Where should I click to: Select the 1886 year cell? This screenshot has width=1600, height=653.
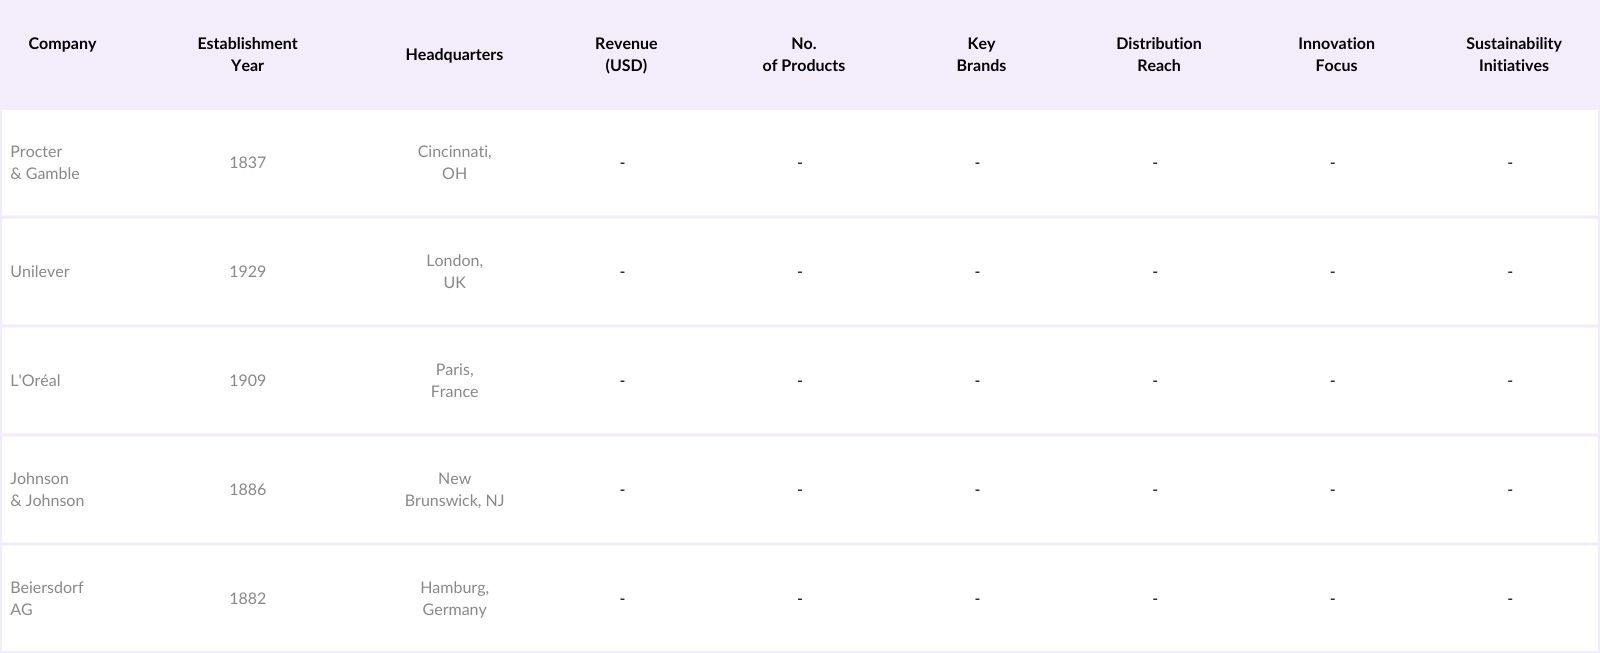247,489
